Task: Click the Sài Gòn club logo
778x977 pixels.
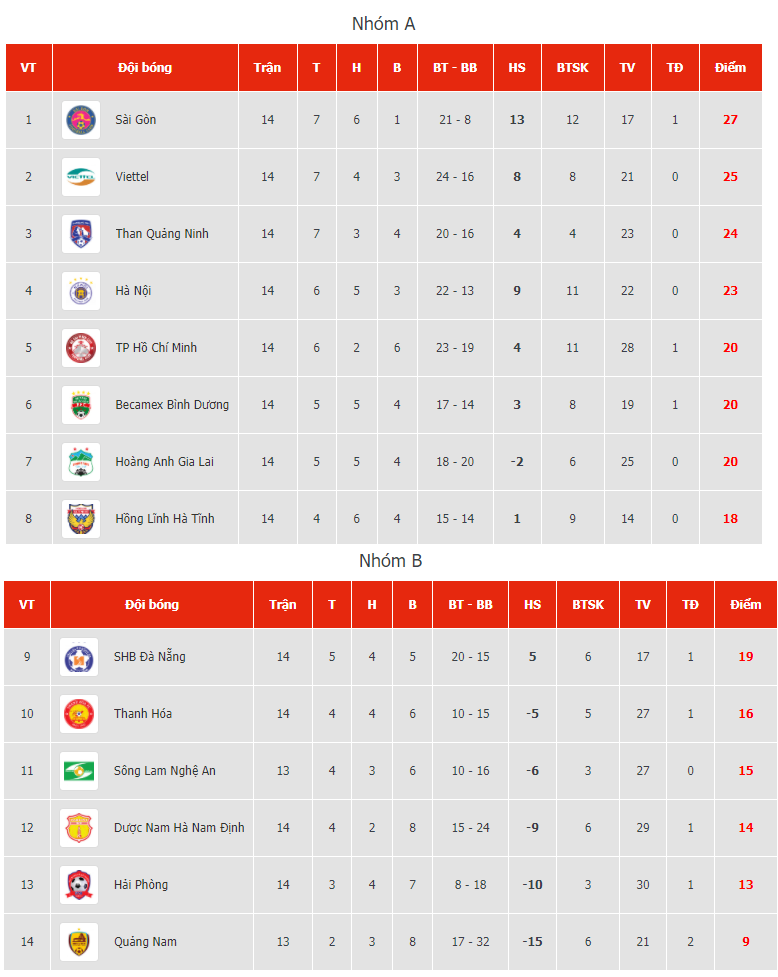Action: pyautogui.click(x=81, y=120)
